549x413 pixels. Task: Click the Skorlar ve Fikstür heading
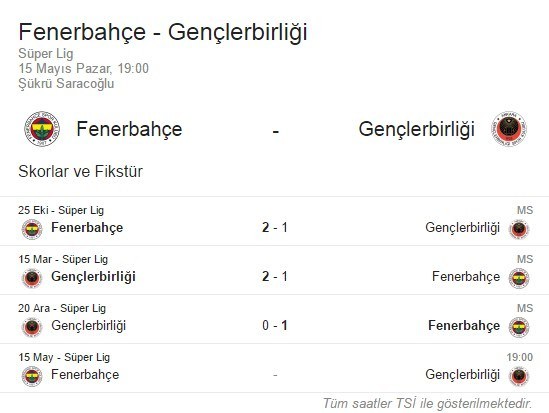[81, 172]
